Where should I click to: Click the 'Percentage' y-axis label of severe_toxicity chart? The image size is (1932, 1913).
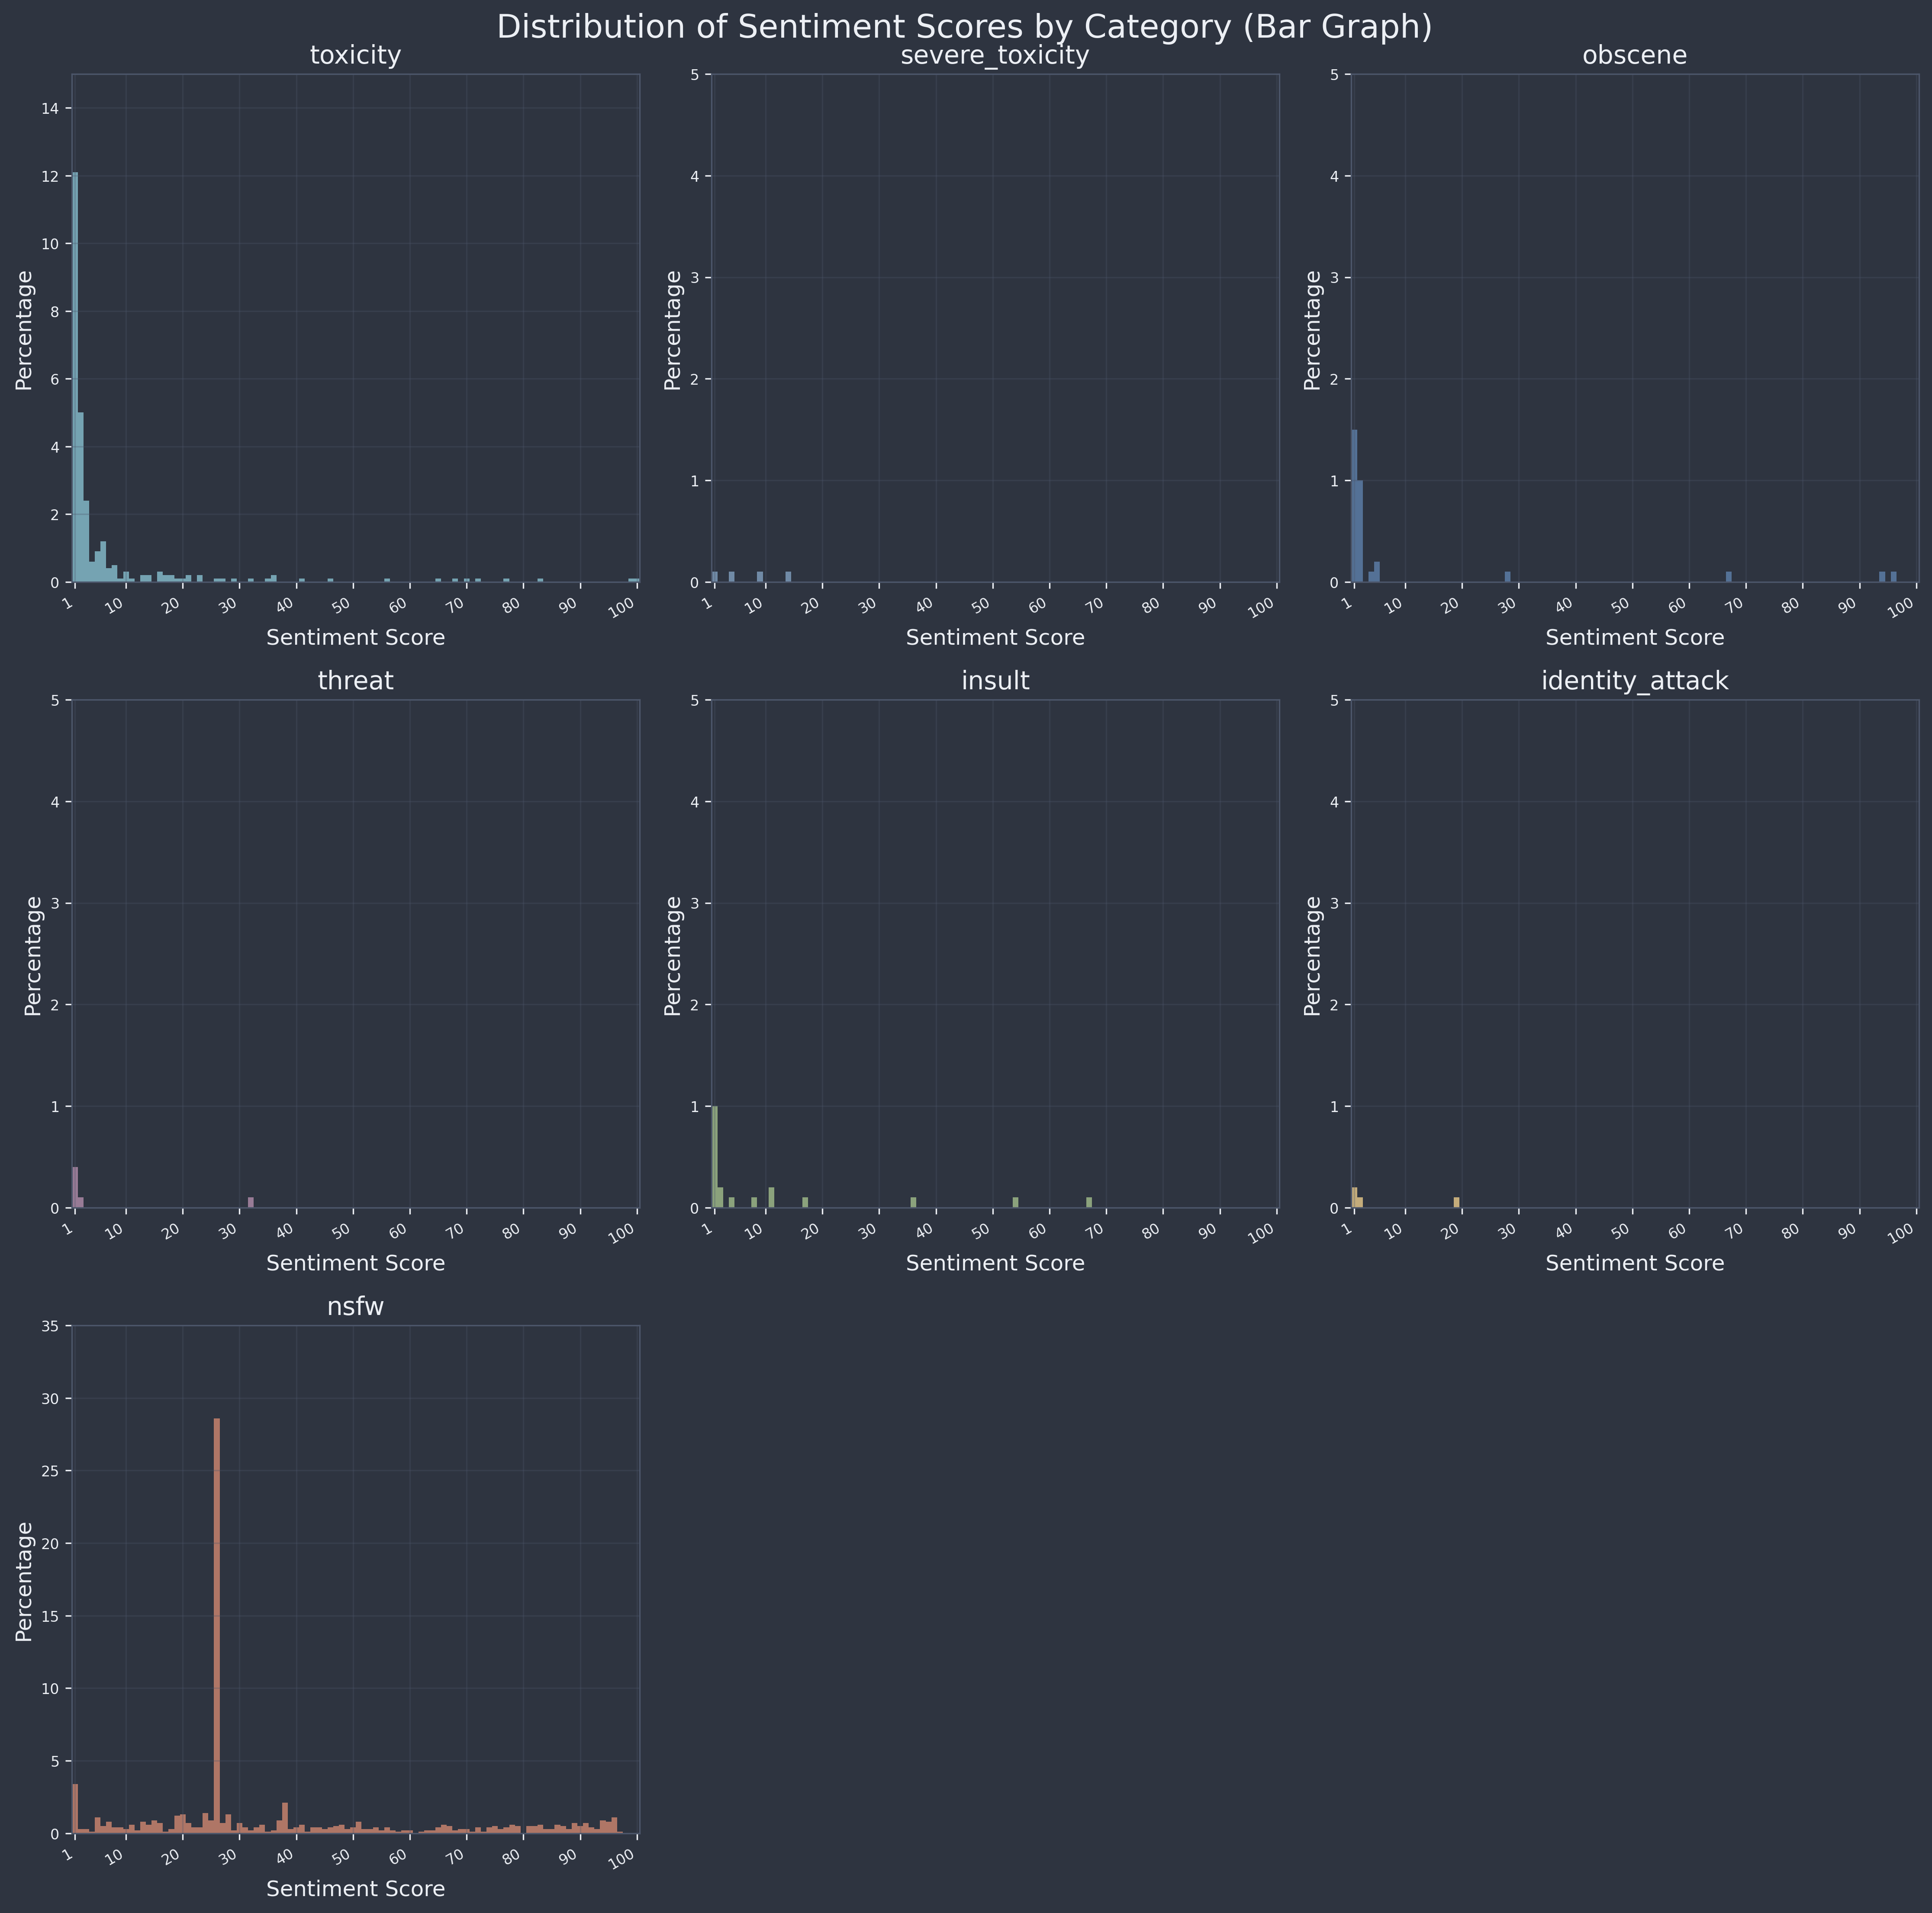pyautogui.click(x=673, y=330)
